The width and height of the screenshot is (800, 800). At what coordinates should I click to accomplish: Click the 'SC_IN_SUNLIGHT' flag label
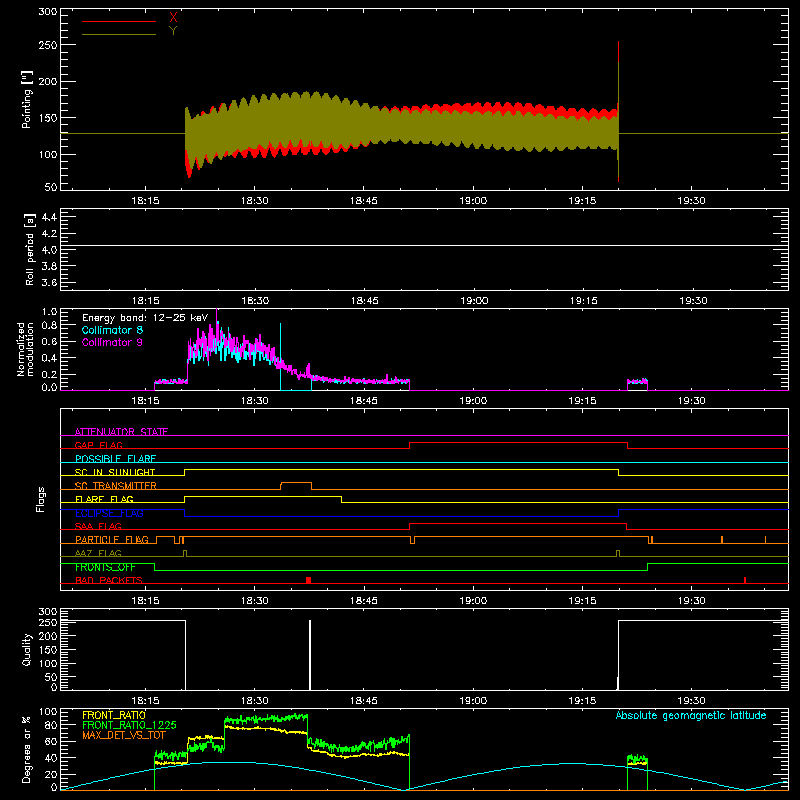(115, 472)
